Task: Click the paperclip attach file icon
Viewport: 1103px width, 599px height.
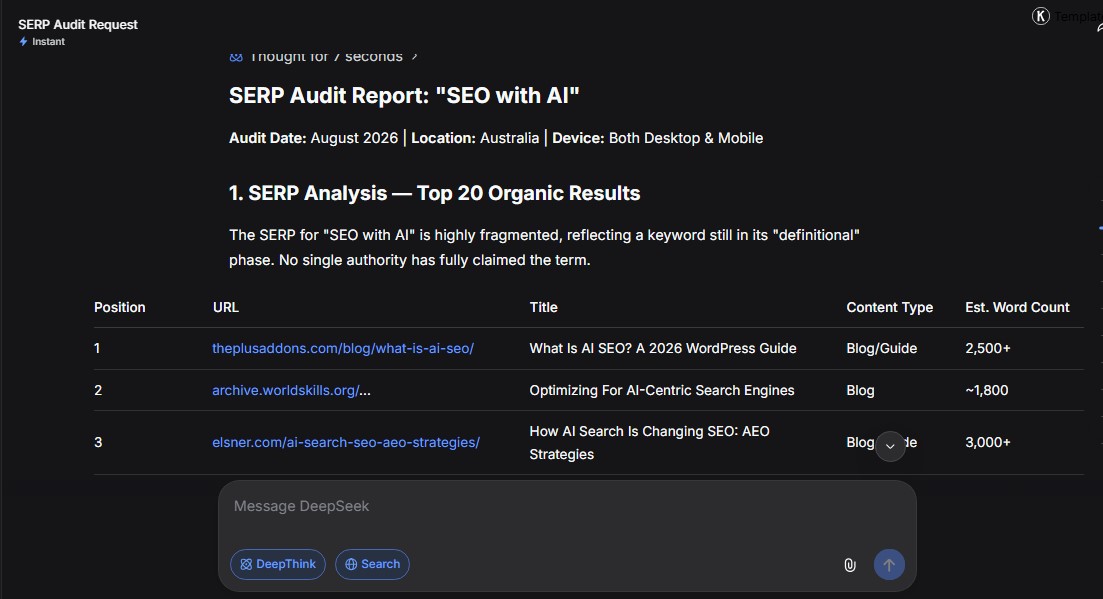Action: (x=850, y=565)
